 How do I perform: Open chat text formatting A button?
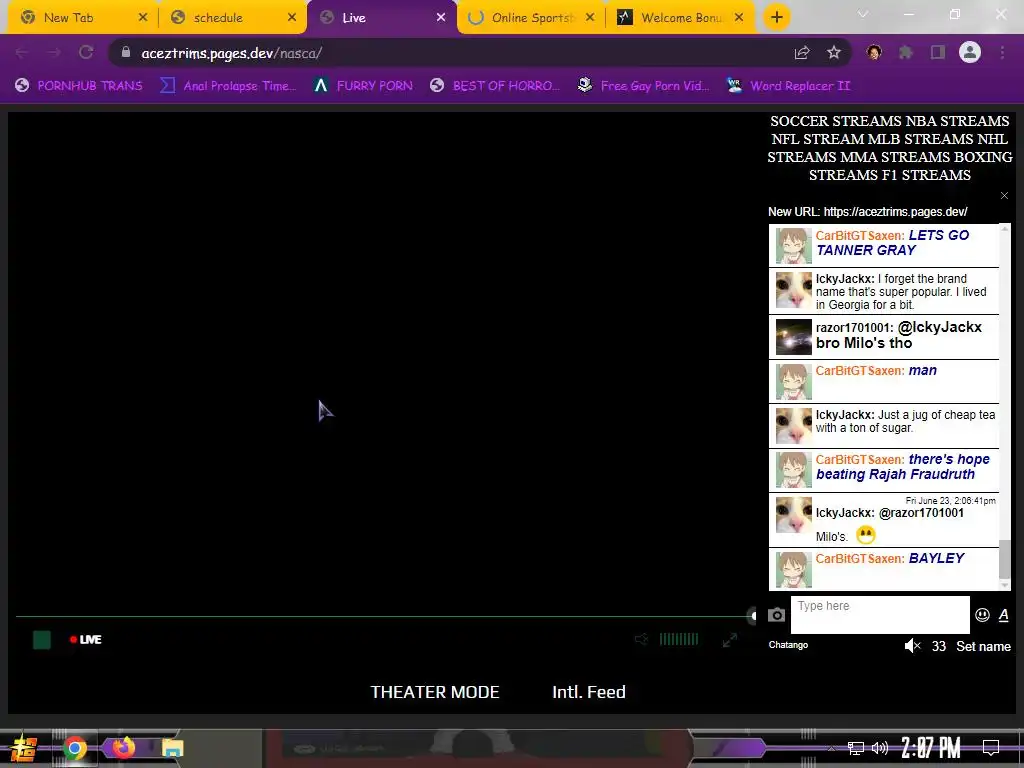(x=1004, y=615)
